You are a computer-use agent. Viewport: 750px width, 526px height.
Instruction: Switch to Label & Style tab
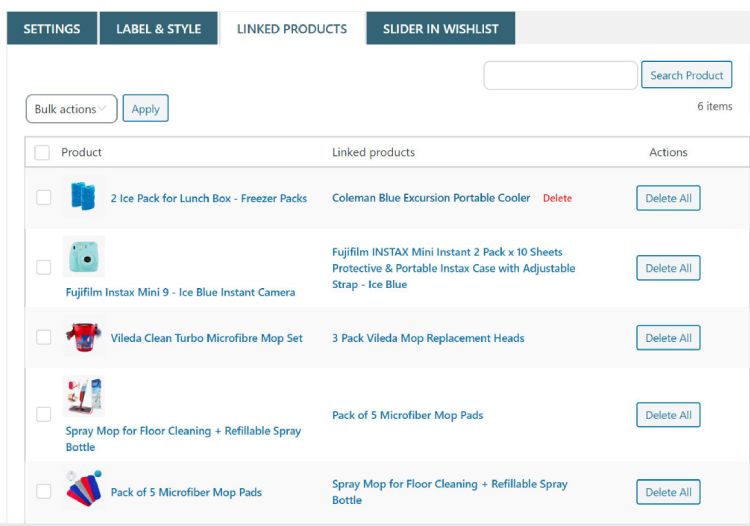(x=158, y=29)
